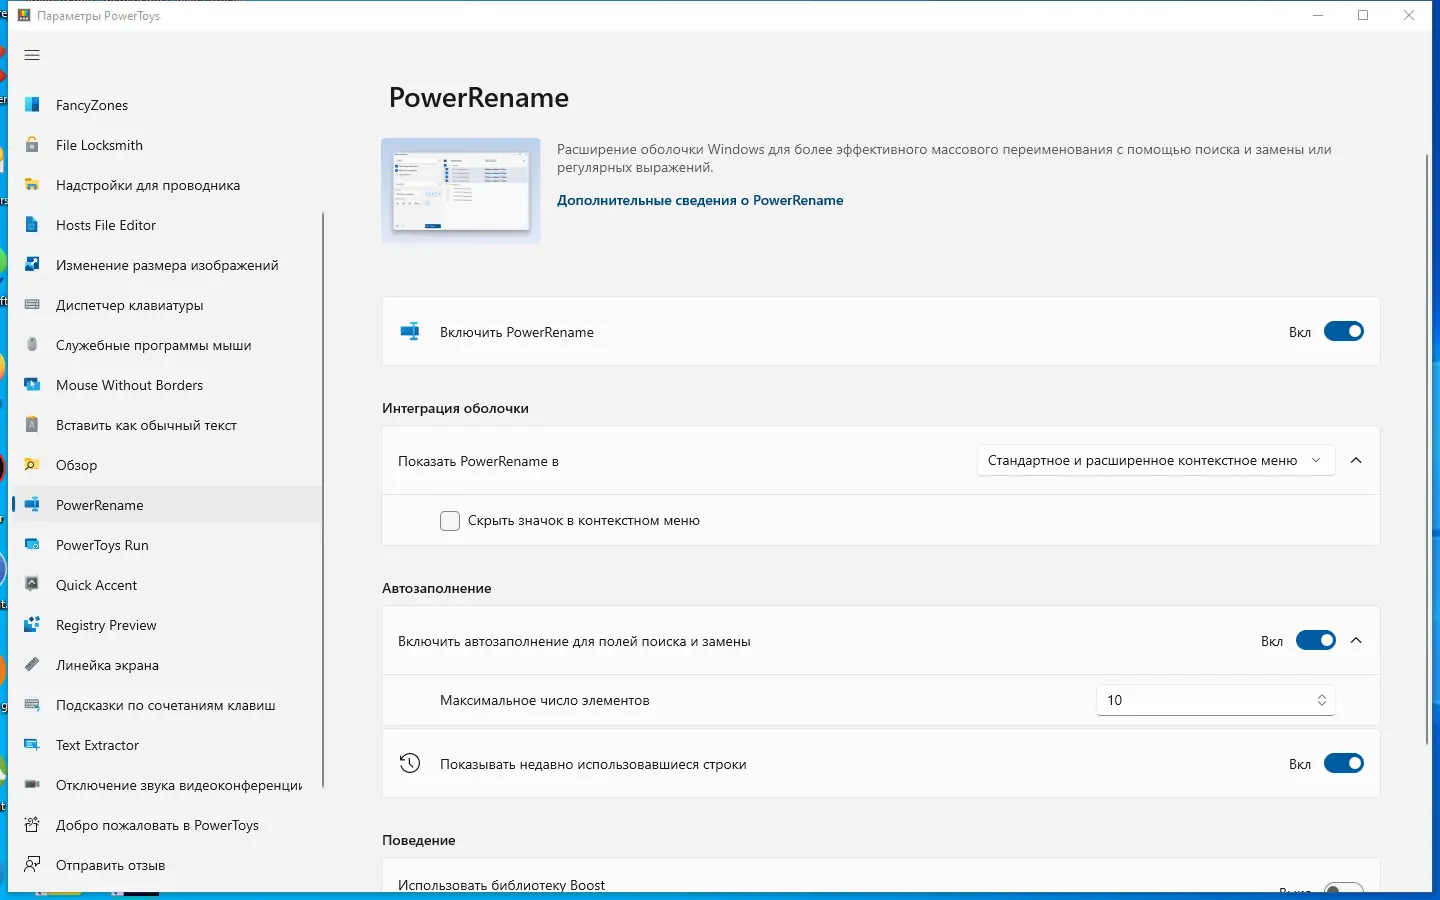Click the spinner arrows for Максимальное число элементов
The height and width of the screenshot is (900, 1440).
point(1322,701)
